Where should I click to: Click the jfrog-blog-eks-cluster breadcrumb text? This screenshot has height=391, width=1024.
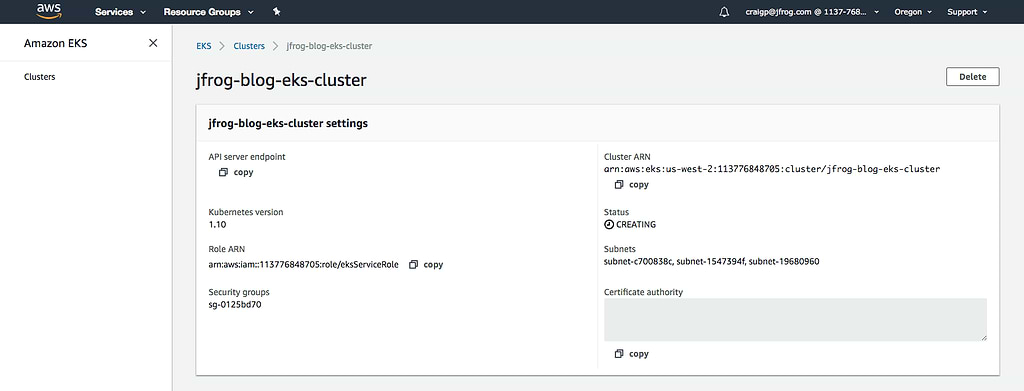click(x=330, y=46)
